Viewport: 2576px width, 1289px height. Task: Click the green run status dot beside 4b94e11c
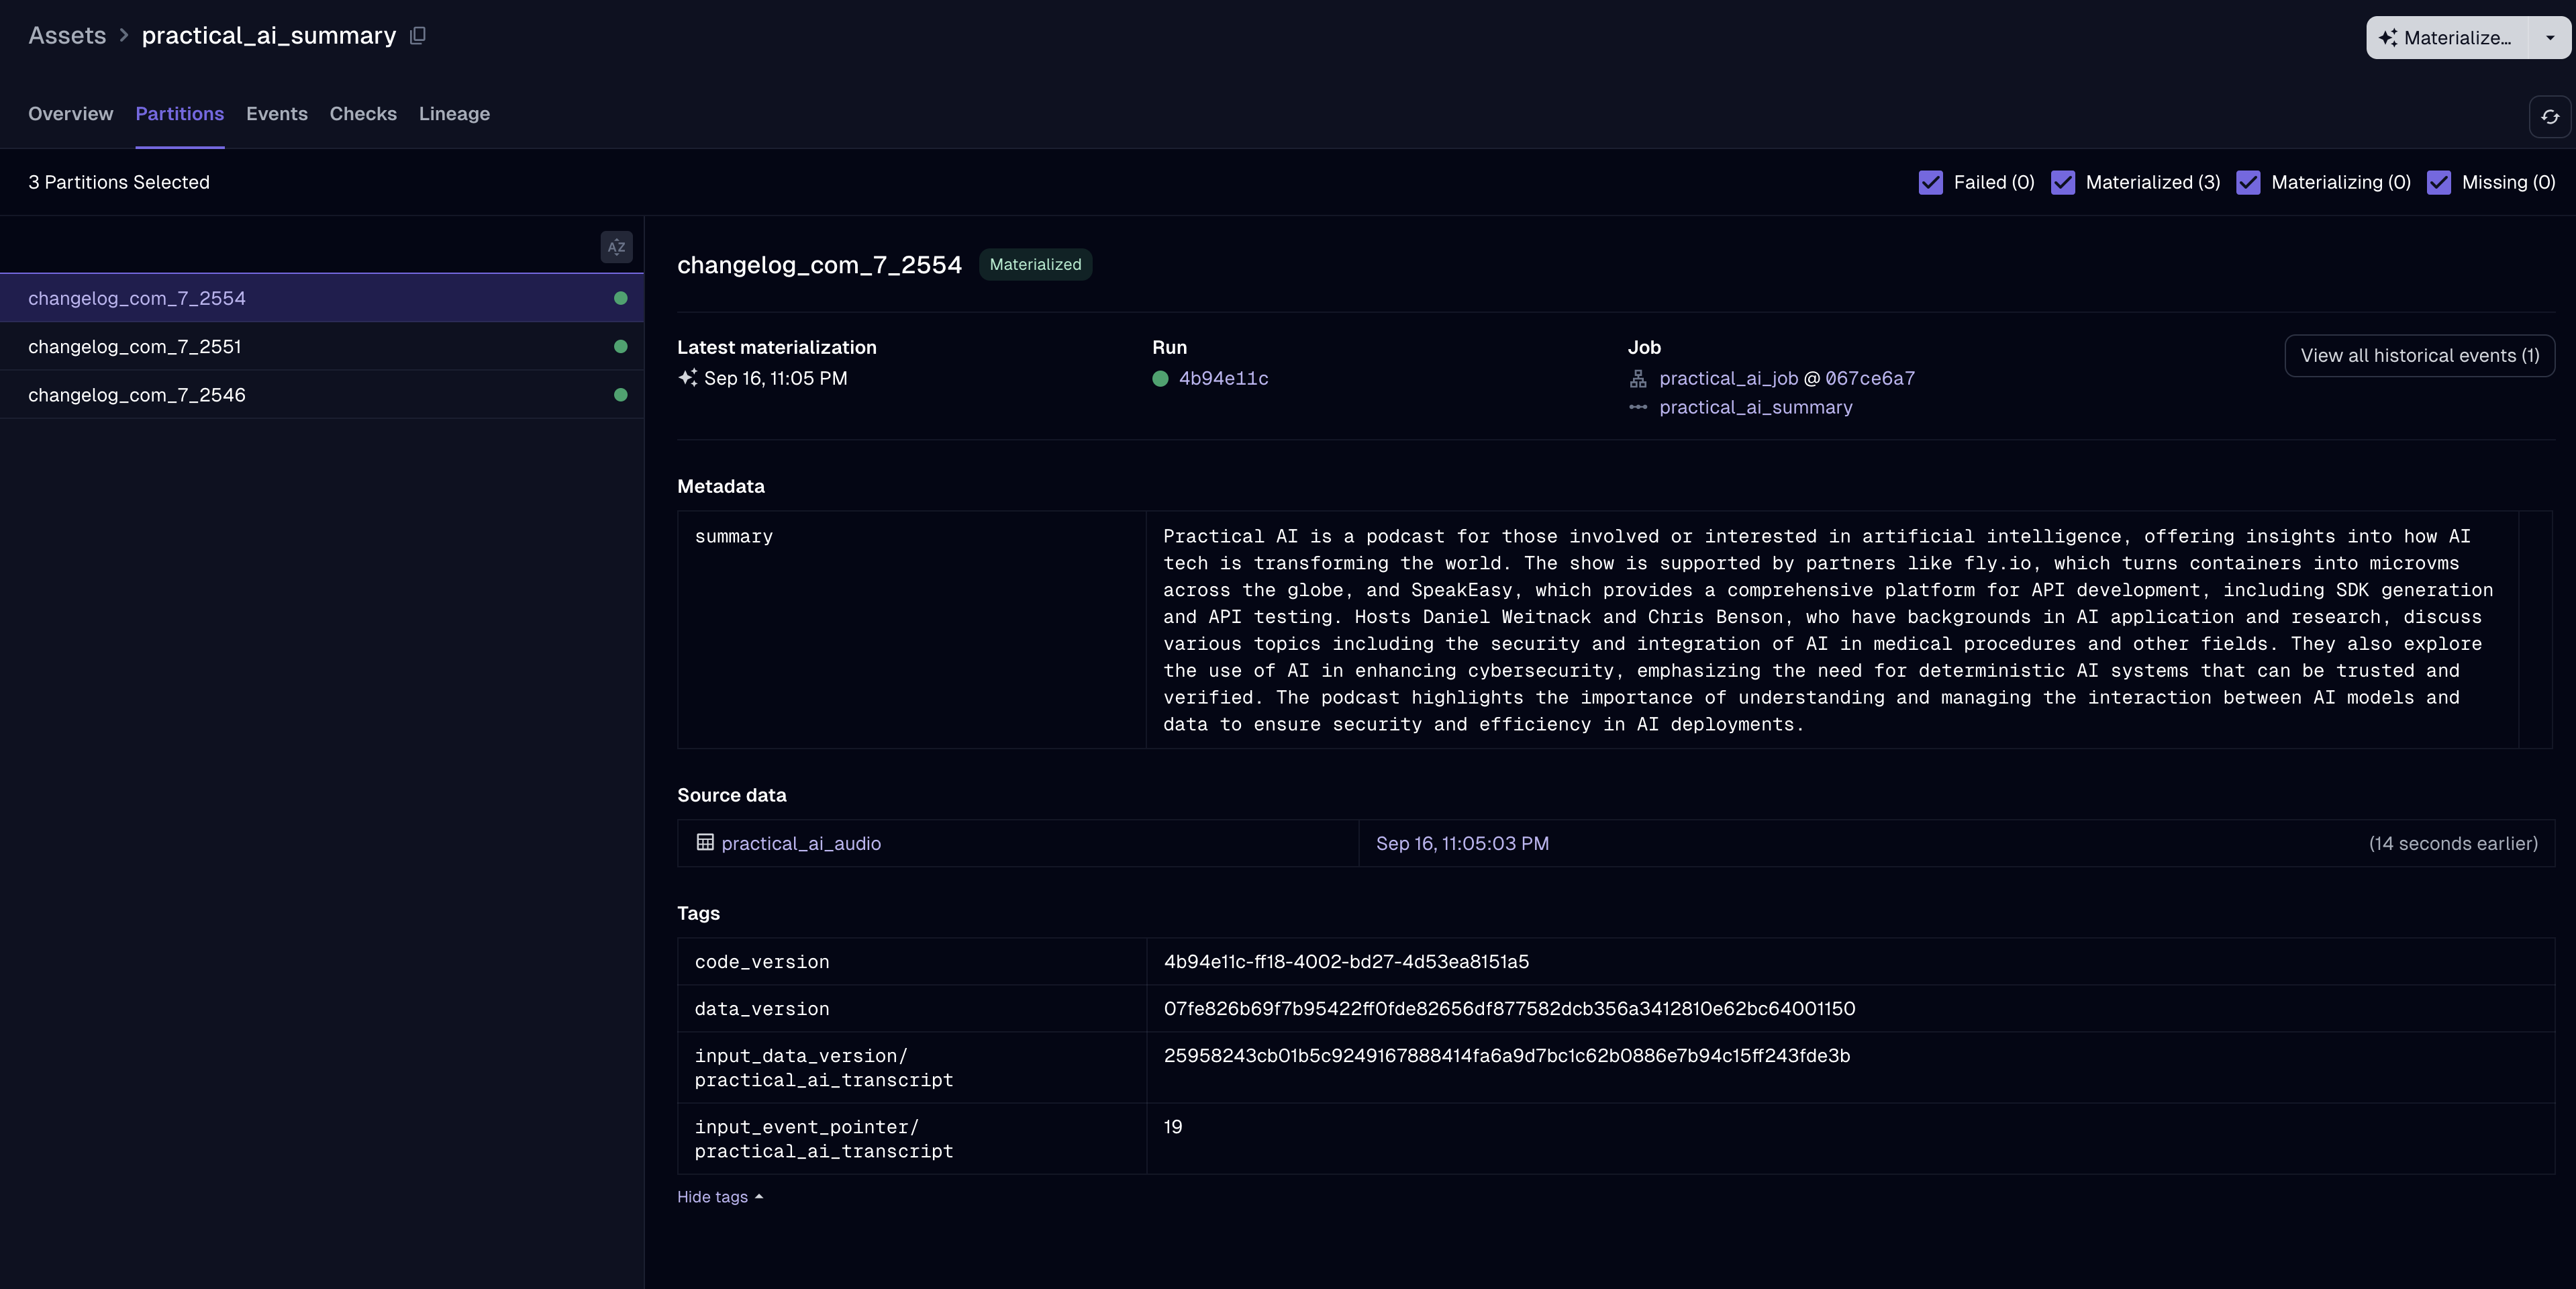tap(1160, 379)
